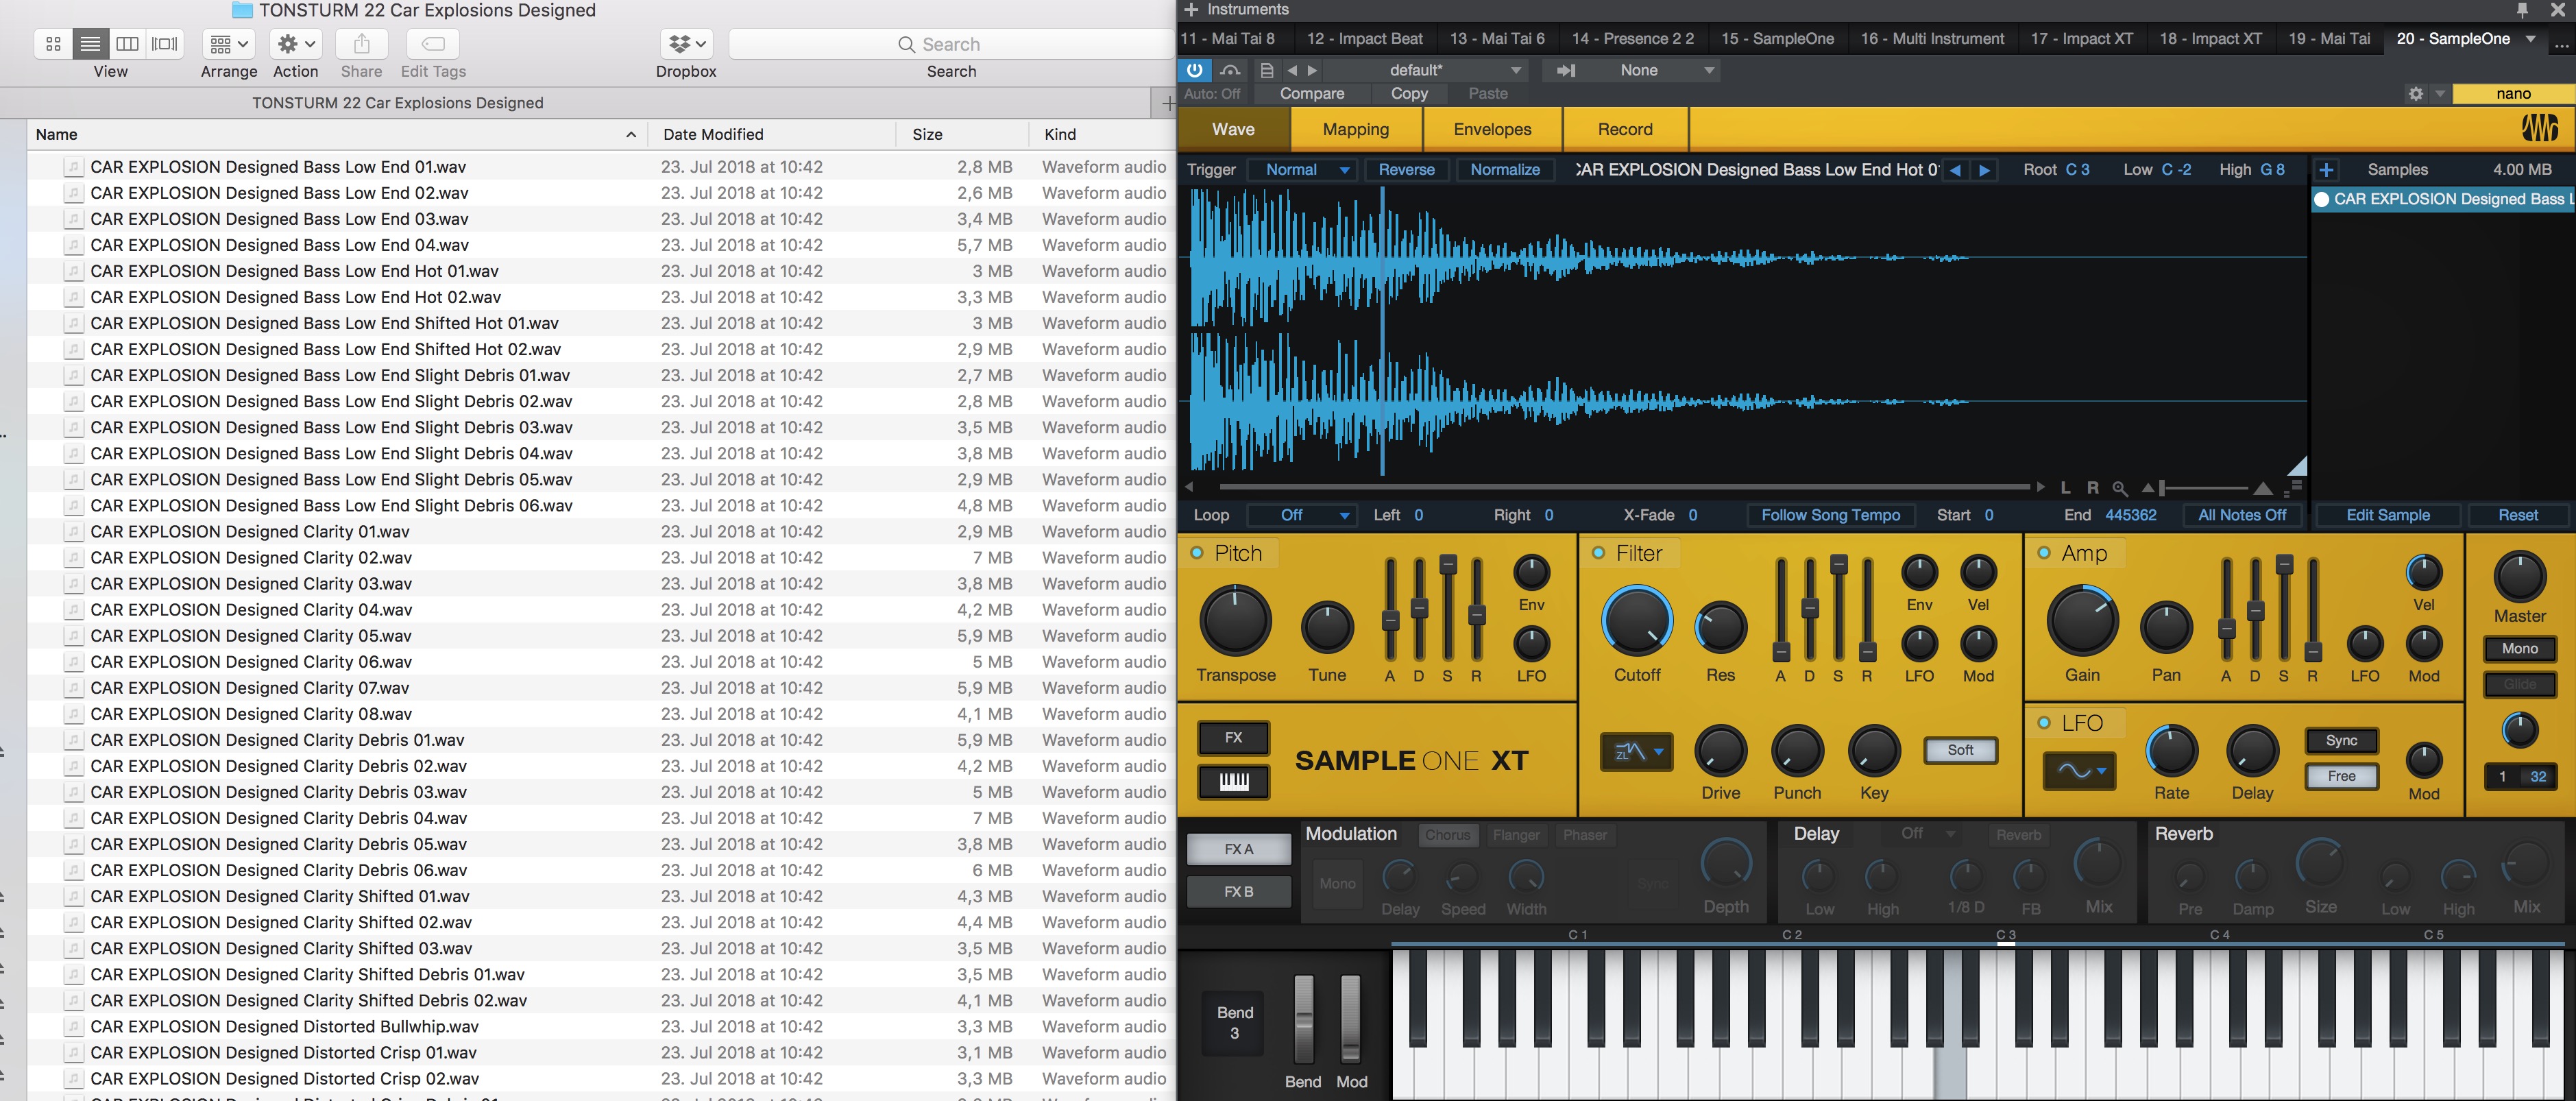Toggle the SampleOne power bypass button
The height and width of the screenshot is (1101, 2576).
pyautogui.click(x=1195, y=70)
